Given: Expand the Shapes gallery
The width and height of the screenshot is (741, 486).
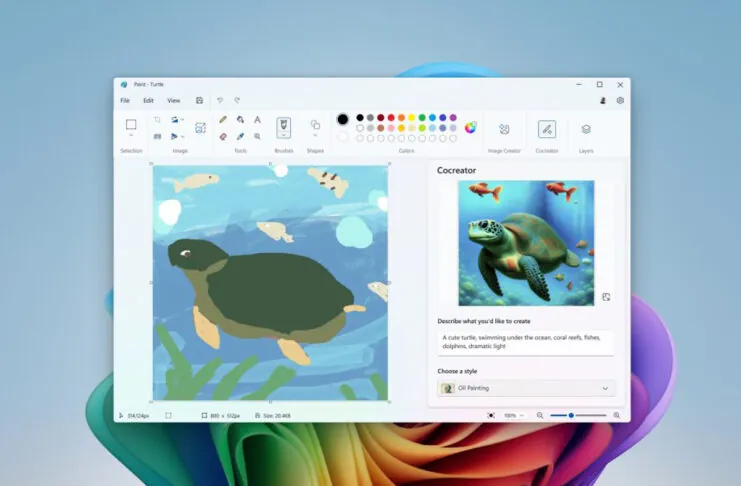Looking at the screenshot, I should (315, 136).
